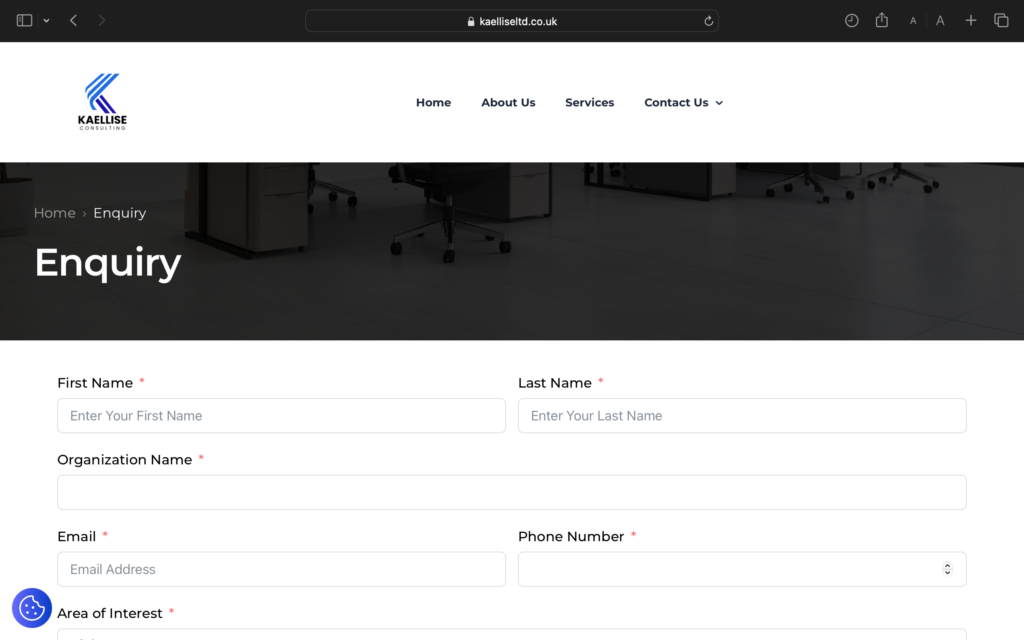The image size is (1024, 640).
Task: Click the Kaellise Consulting logo
Action: pos(101,101)
